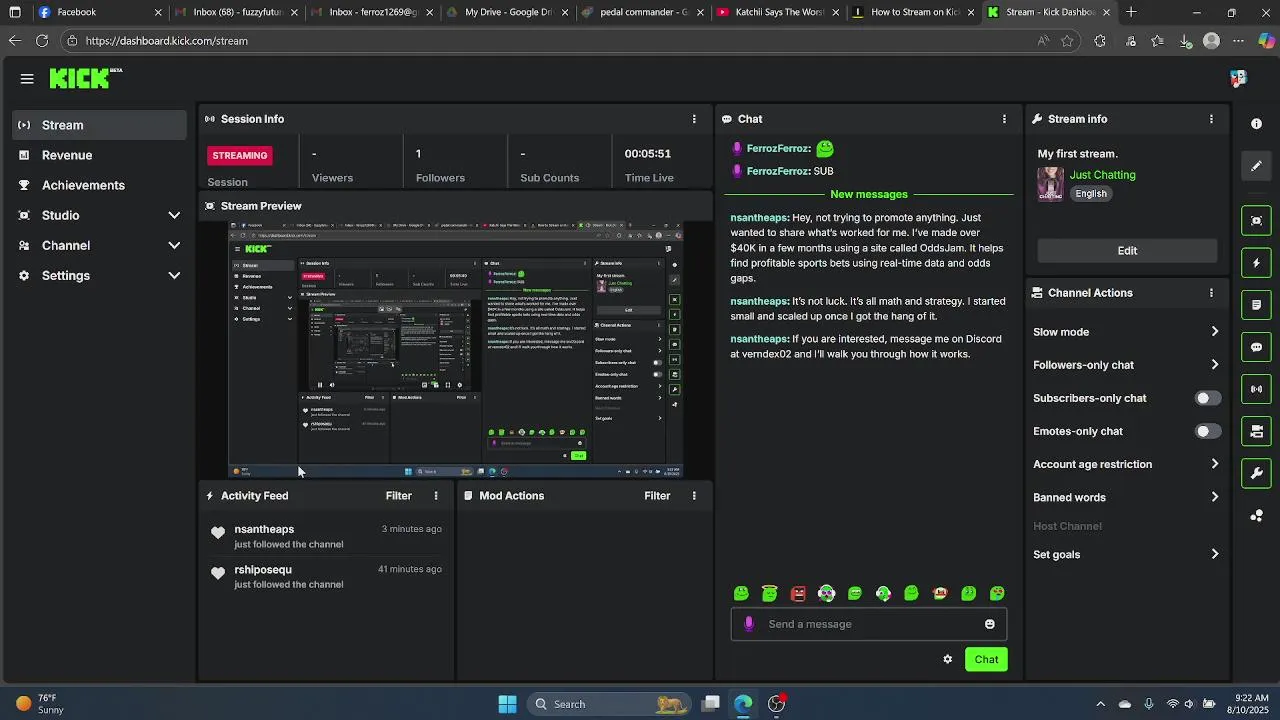Click the English language tag

[1091, 194]
